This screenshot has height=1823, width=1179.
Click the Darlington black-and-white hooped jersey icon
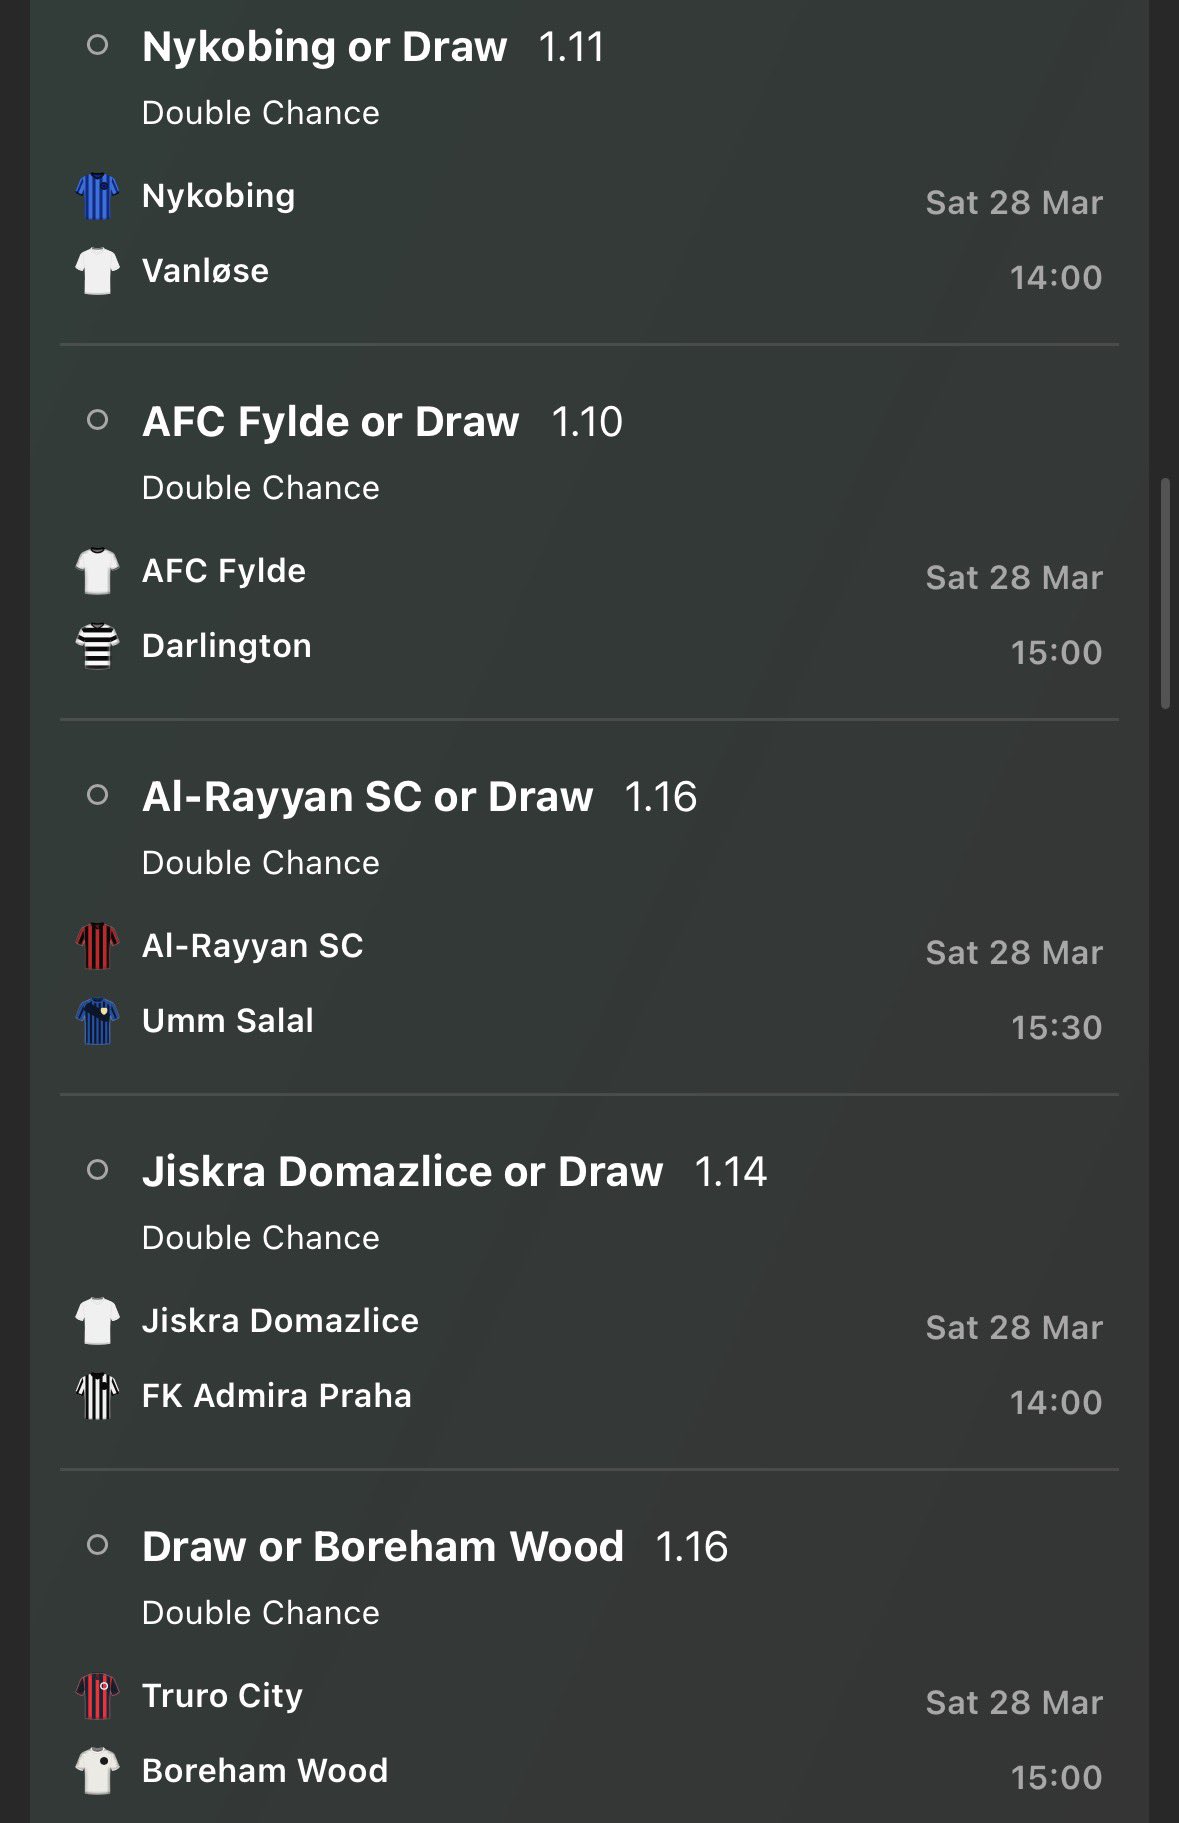tap(98, 646)
